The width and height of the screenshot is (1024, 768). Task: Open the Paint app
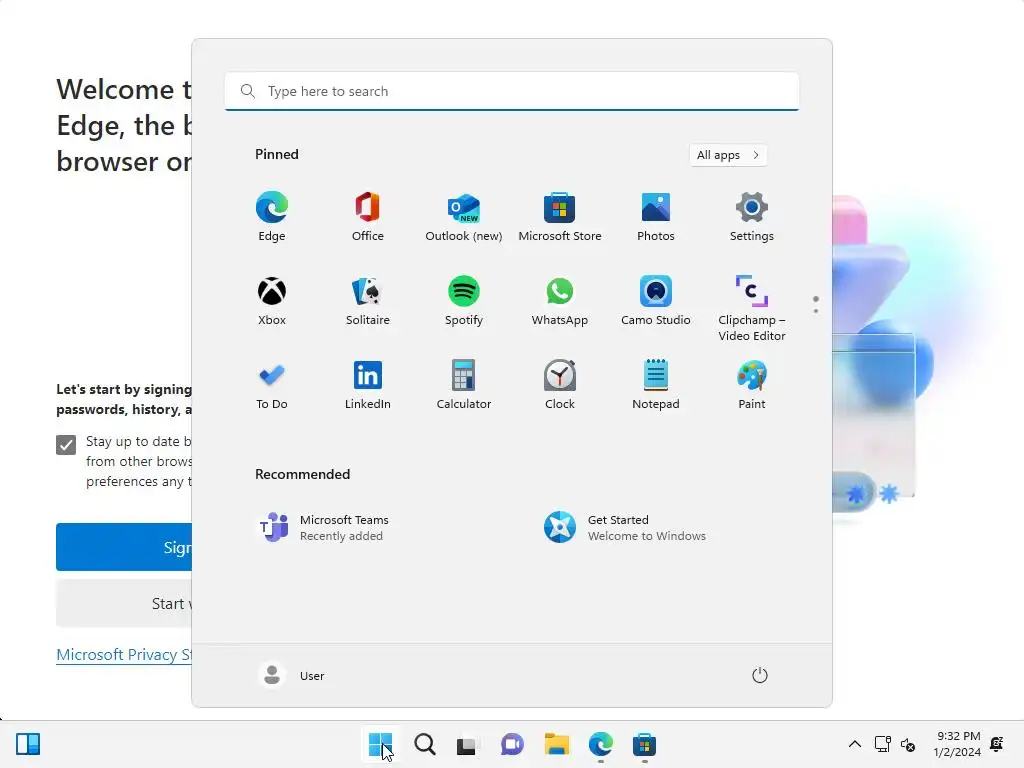752,385
